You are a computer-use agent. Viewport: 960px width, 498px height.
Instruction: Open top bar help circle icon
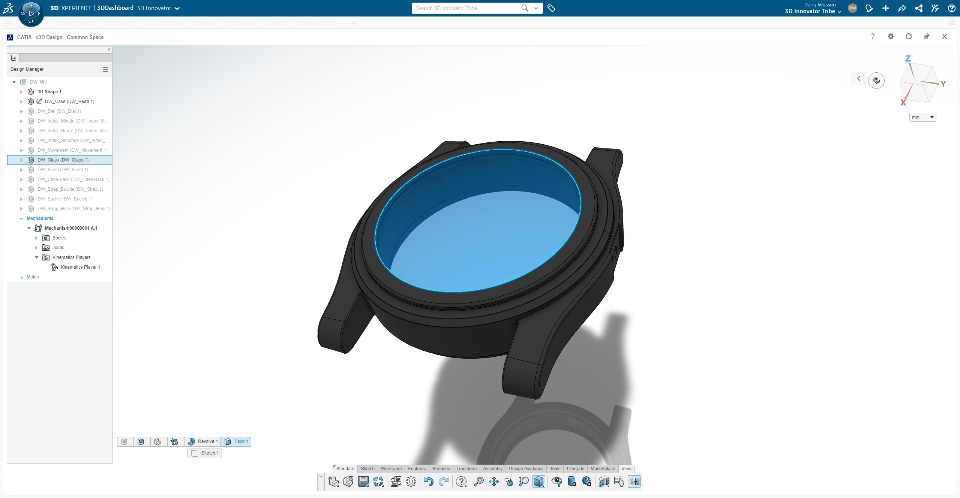click(952, 8)
